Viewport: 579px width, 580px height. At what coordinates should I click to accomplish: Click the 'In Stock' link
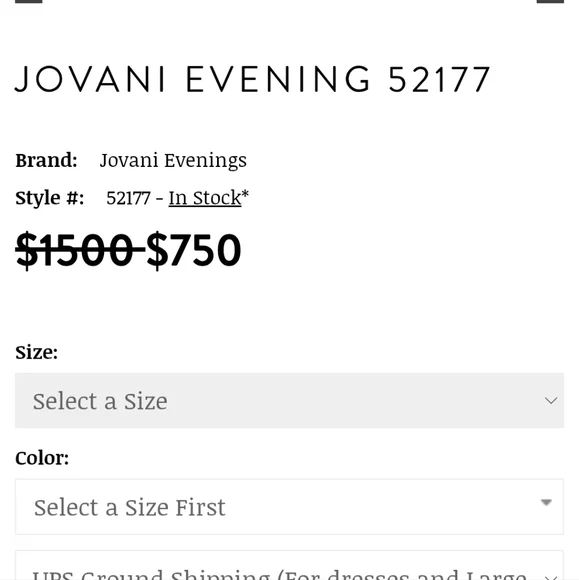point(205,198)
